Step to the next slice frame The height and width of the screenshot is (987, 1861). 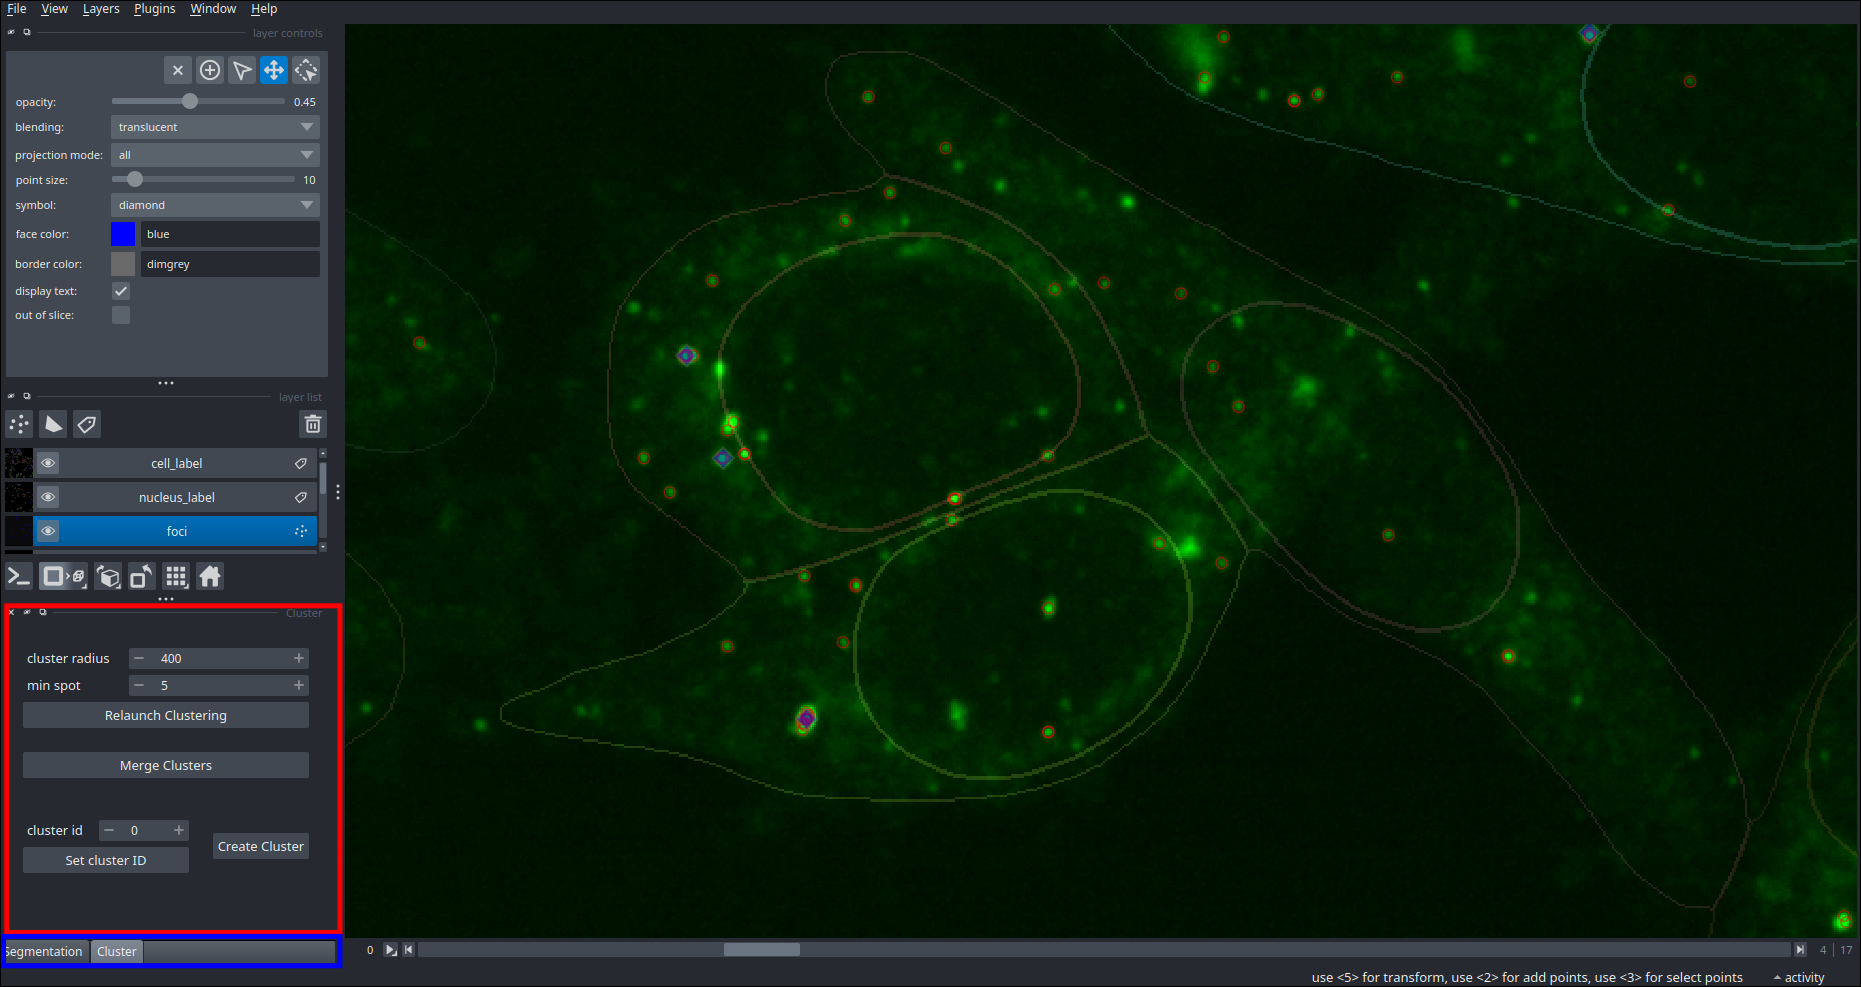click(1800, 950)
